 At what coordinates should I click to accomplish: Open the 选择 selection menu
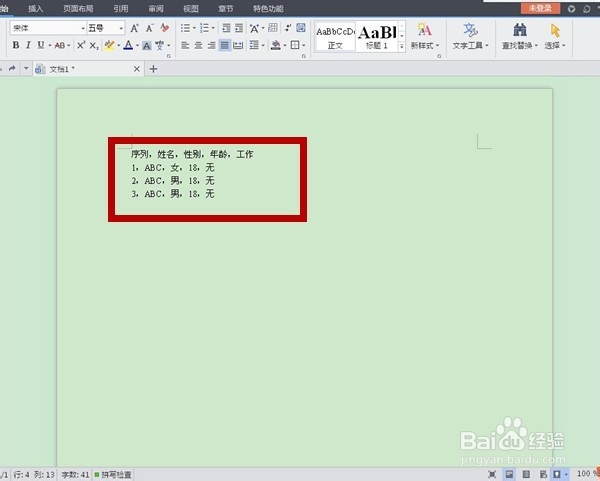tap(555, 36)
